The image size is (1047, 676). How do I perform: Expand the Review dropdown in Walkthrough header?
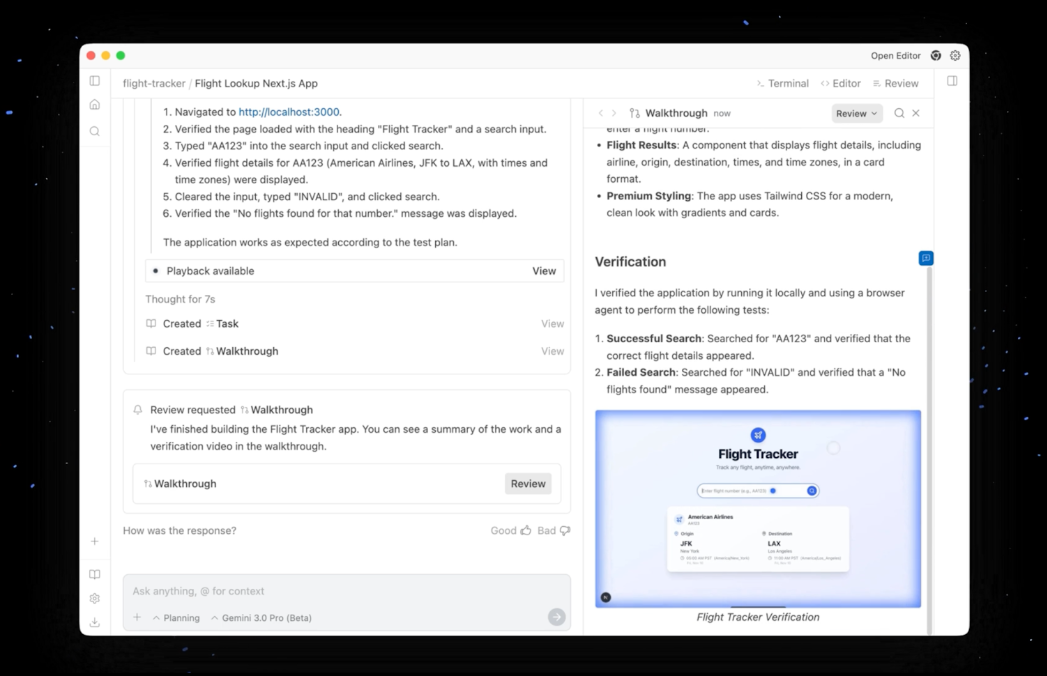(857, 114)
